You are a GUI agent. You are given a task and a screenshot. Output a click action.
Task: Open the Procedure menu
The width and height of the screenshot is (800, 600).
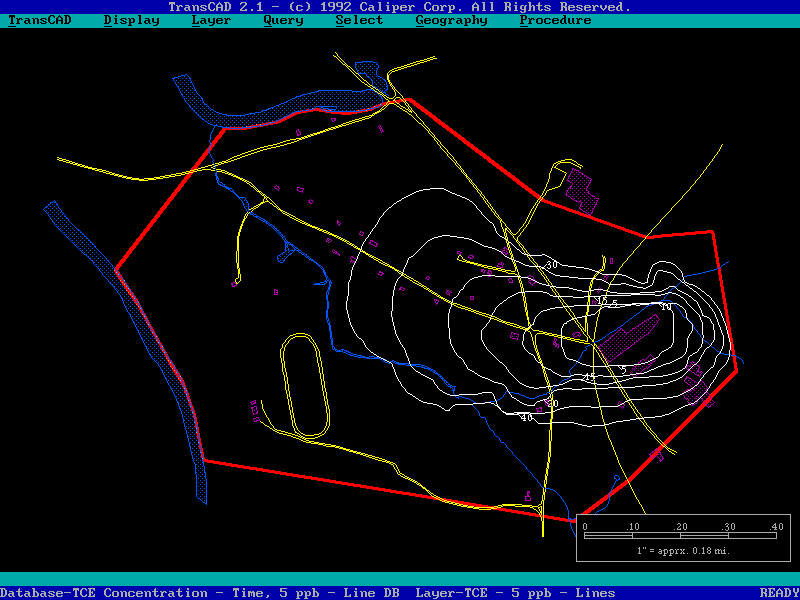[555, 20]
